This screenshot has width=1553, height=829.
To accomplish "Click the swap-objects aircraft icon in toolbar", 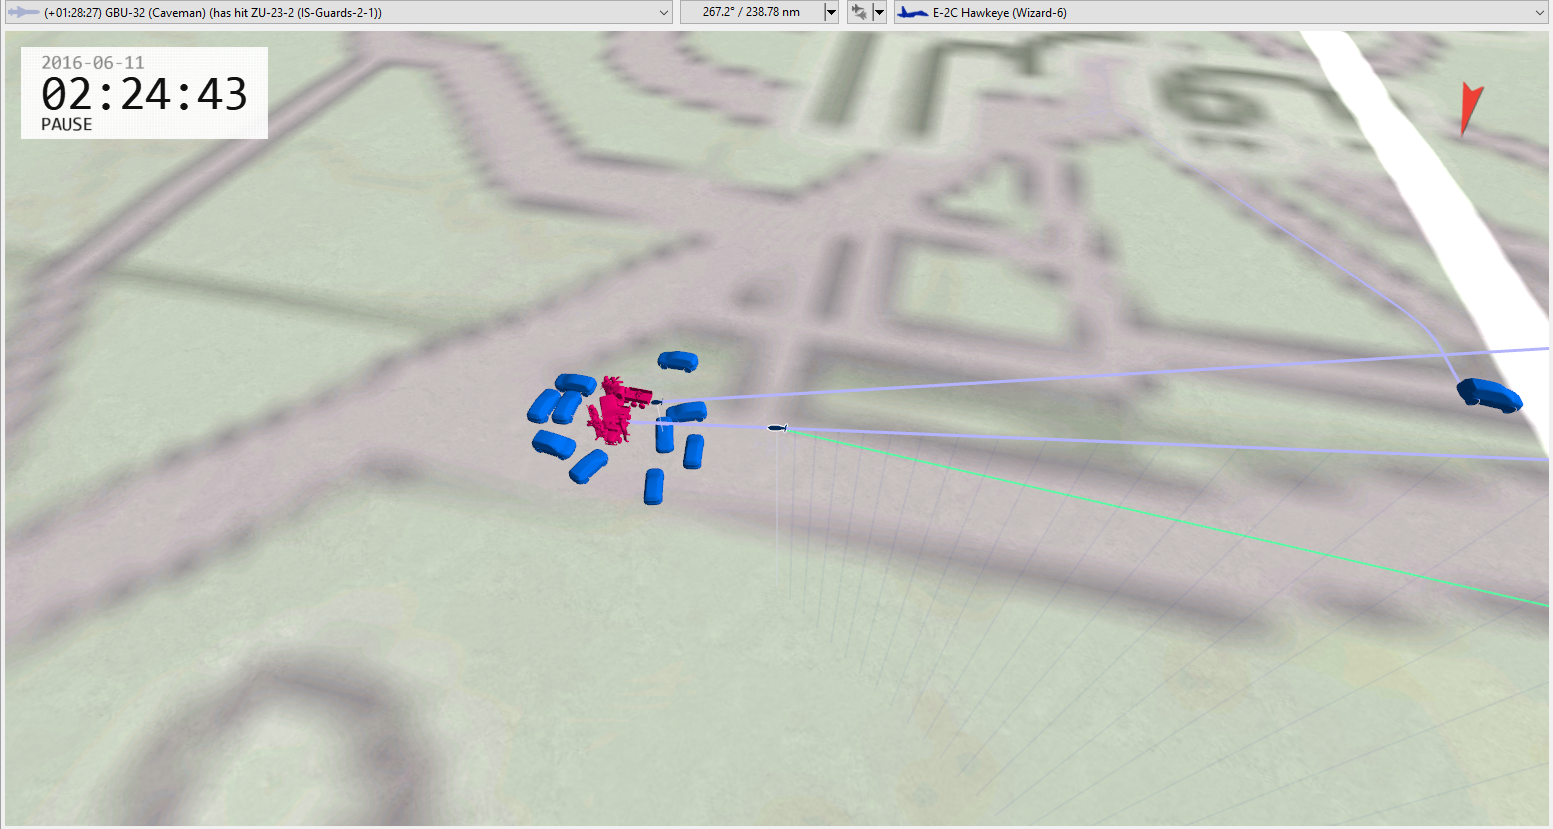I will 858,13.
